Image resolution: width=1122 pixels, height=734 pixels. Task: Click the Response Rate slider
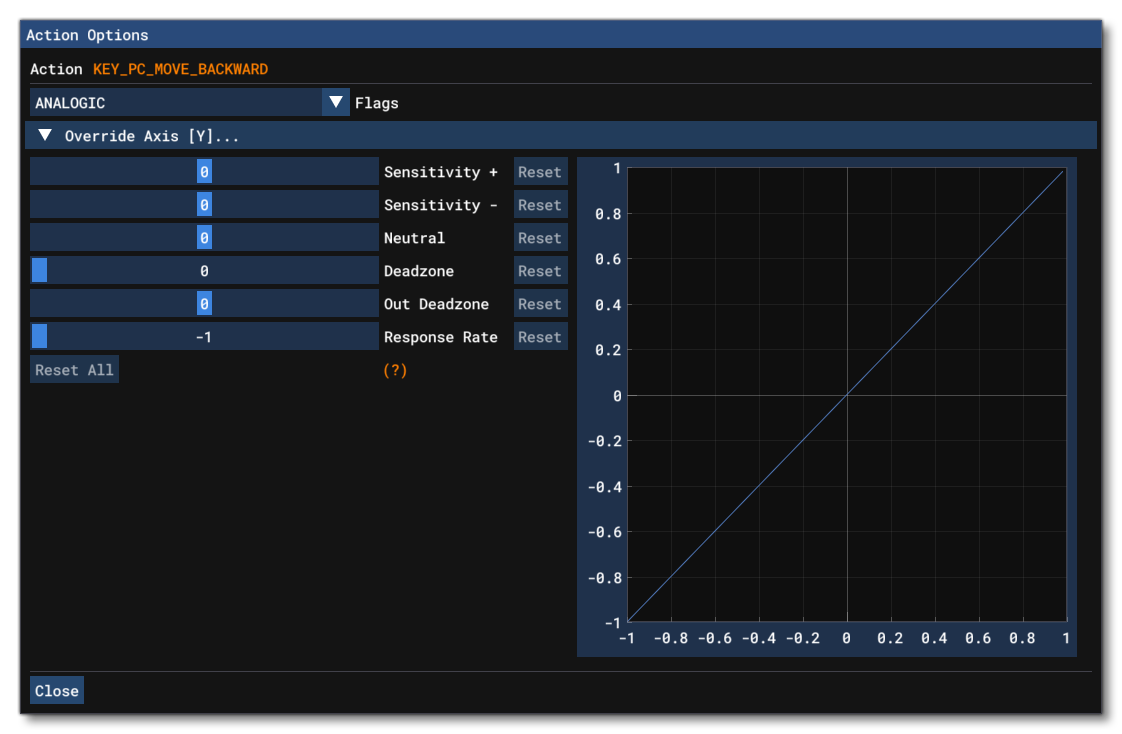click(x=204, y=337)
